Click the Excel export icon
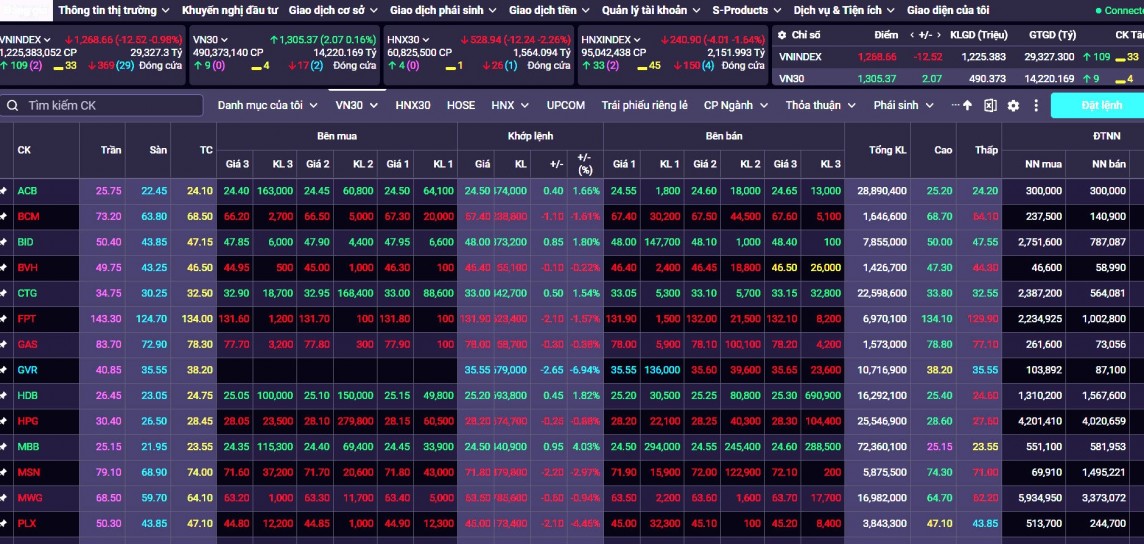The image size is (1144, 544). (x=990, y=105)
